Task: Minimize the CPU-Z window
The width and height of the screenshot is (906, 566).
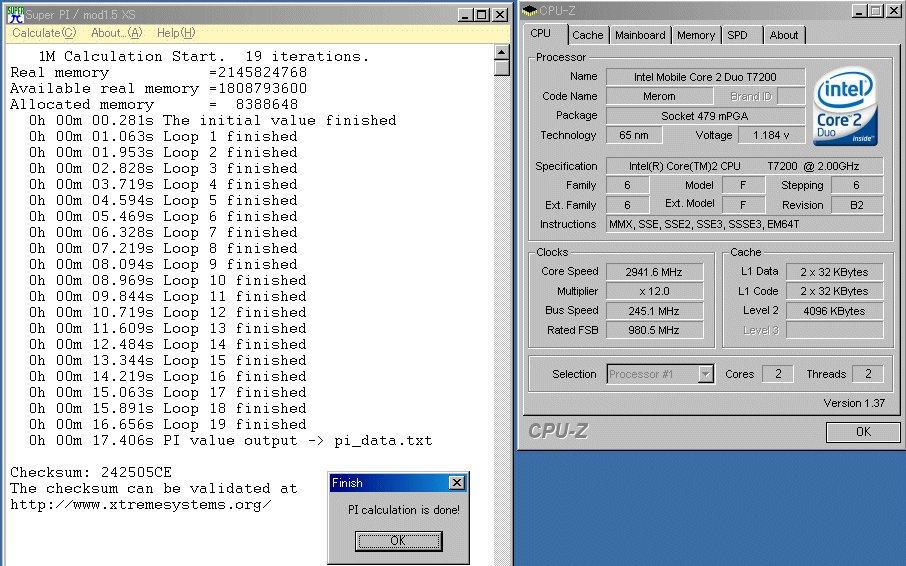Action: click(x=860, y=10)
